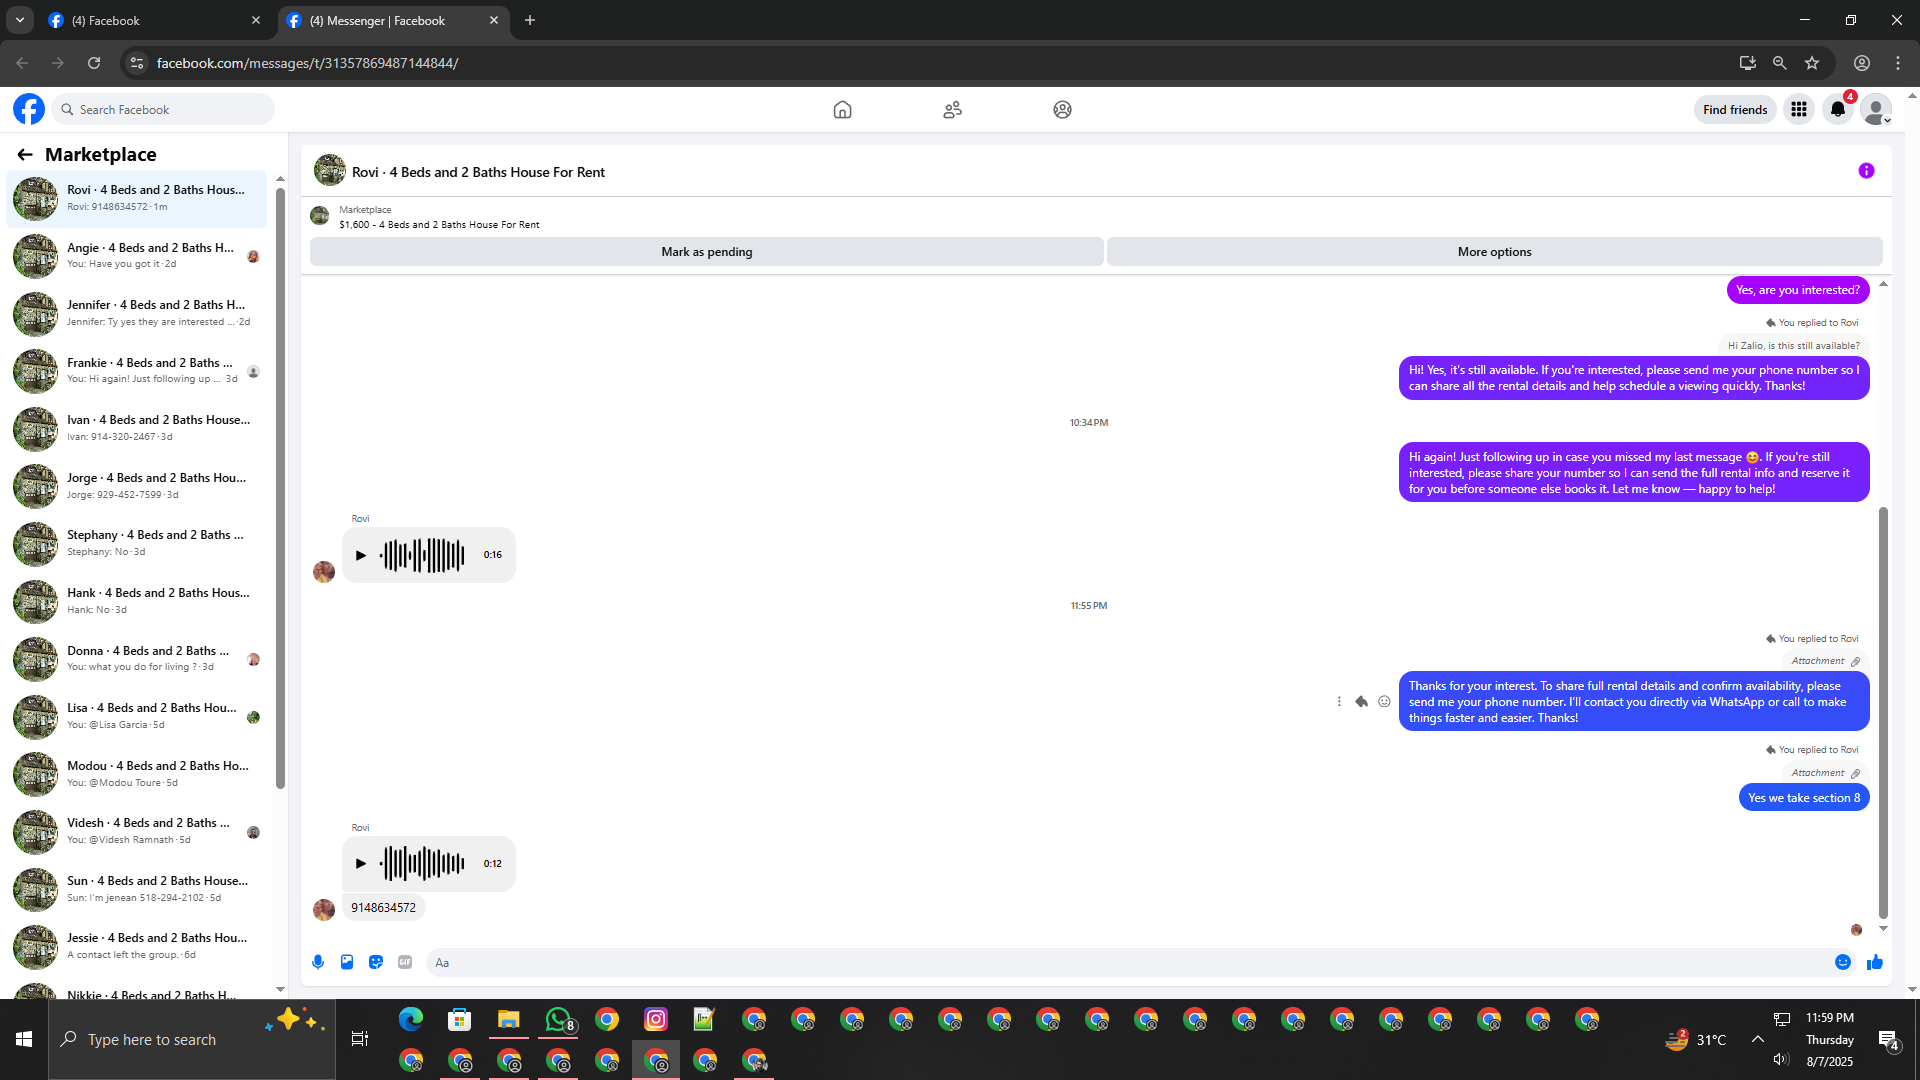Viewport: 1920px width, 1080px height.
Task: Click the attach photo icon in composer
Action: (x=347, y=962)
